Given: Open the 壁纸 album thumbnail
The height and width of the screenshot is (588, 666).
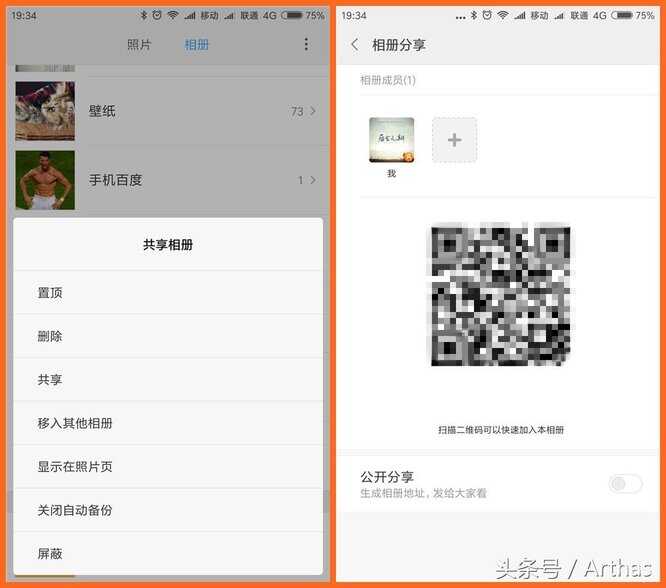Looking at the screenshot, I should tap(45, 111).
